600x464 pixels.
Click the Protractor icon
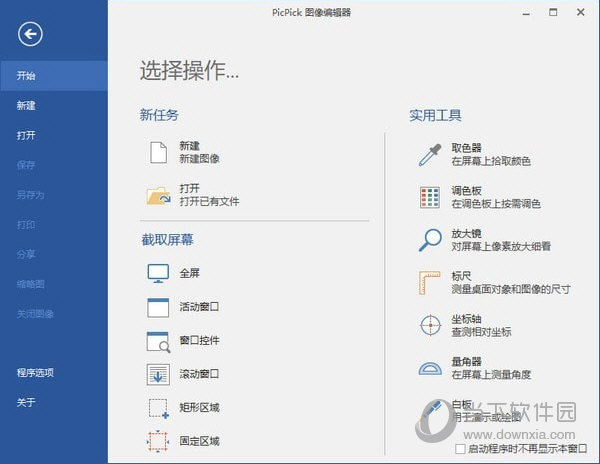click(430, 368)
